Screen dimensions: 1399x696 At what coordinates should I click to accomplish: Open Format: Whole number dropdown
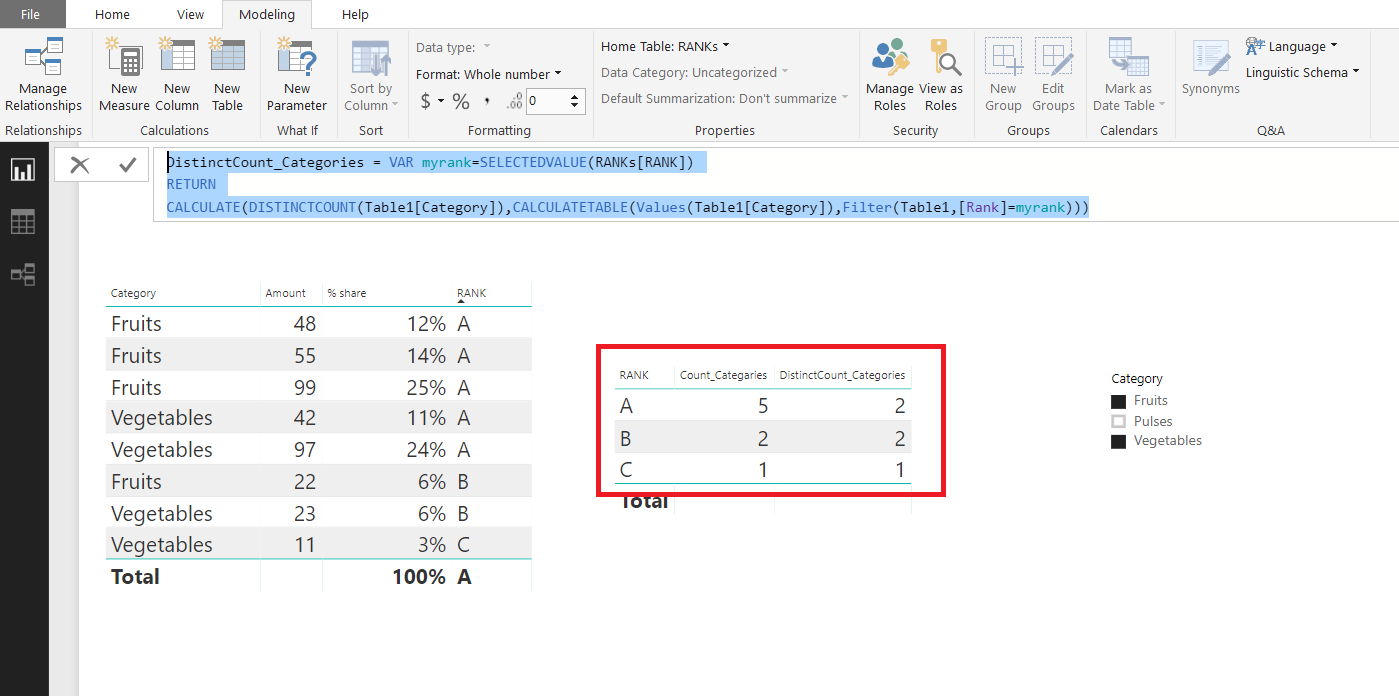pos(489,74)
